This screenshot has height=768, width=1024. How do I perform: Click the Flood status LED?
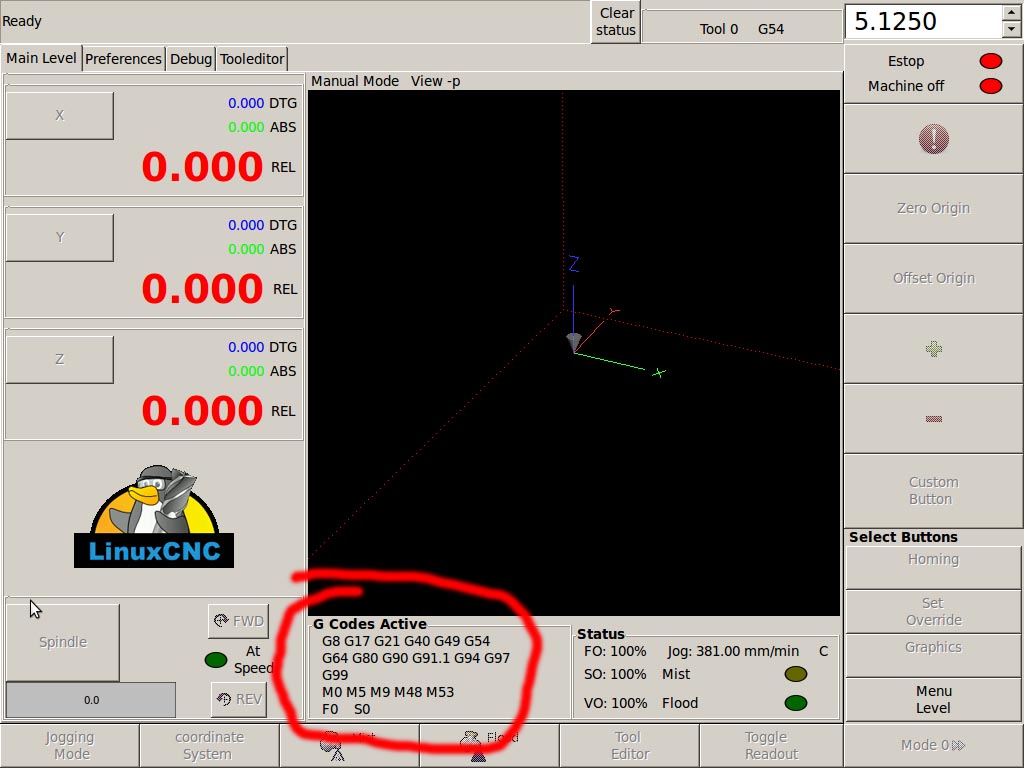click(795, 703)
